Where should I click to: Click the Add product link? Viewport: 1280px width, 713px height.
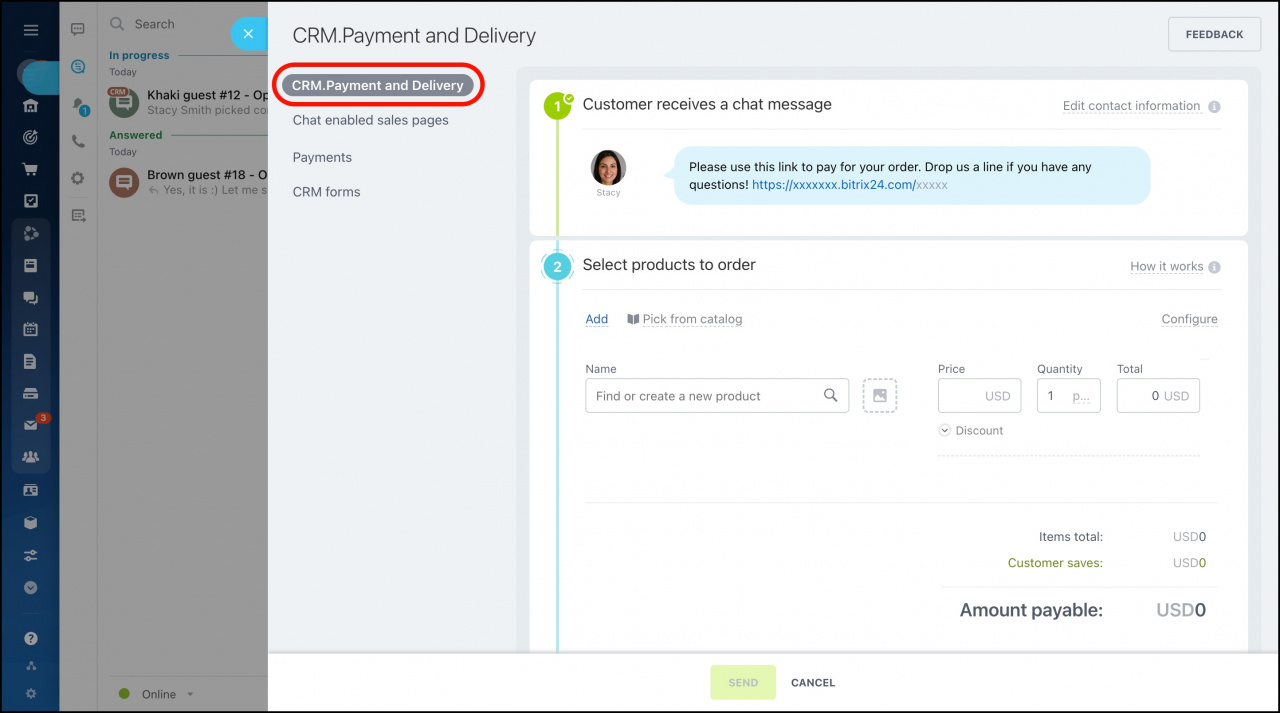[597, 319]
